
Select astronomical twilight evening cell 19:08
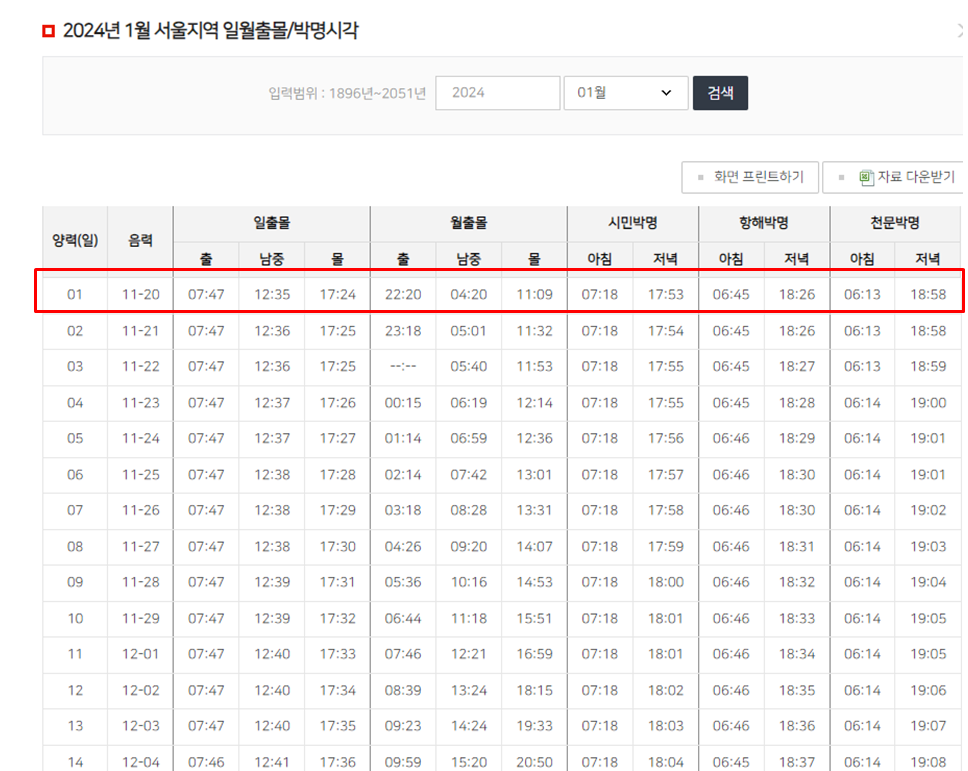928,762
